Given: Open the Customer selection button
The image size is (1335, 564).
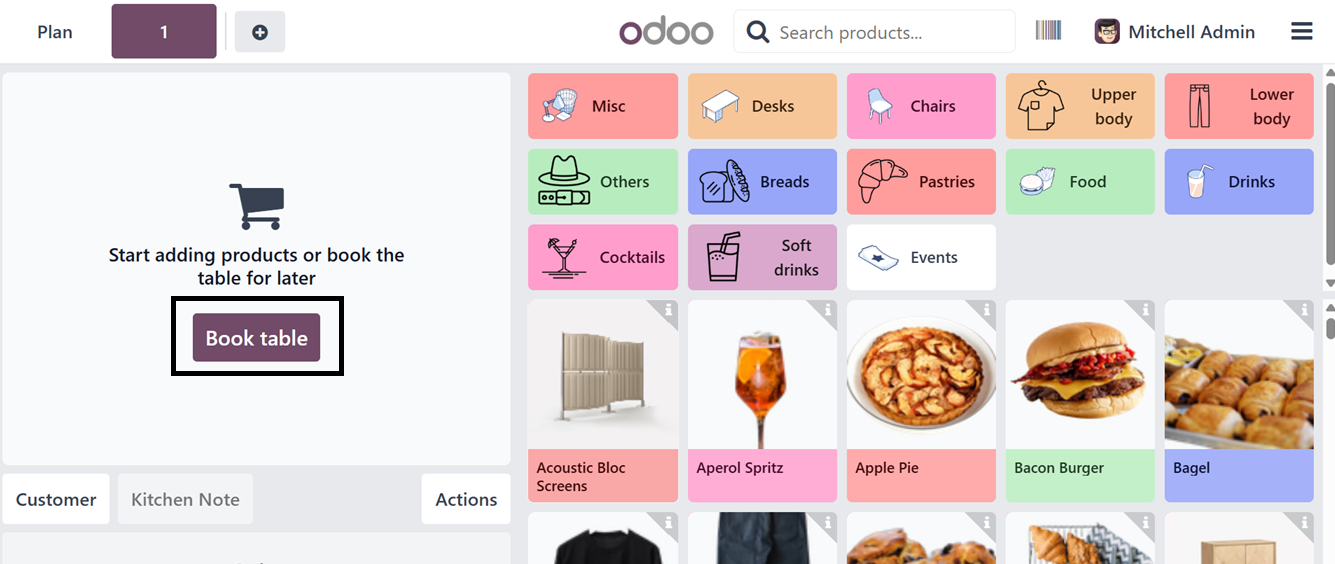Looking at the screenshot, I should pos(56,499).
